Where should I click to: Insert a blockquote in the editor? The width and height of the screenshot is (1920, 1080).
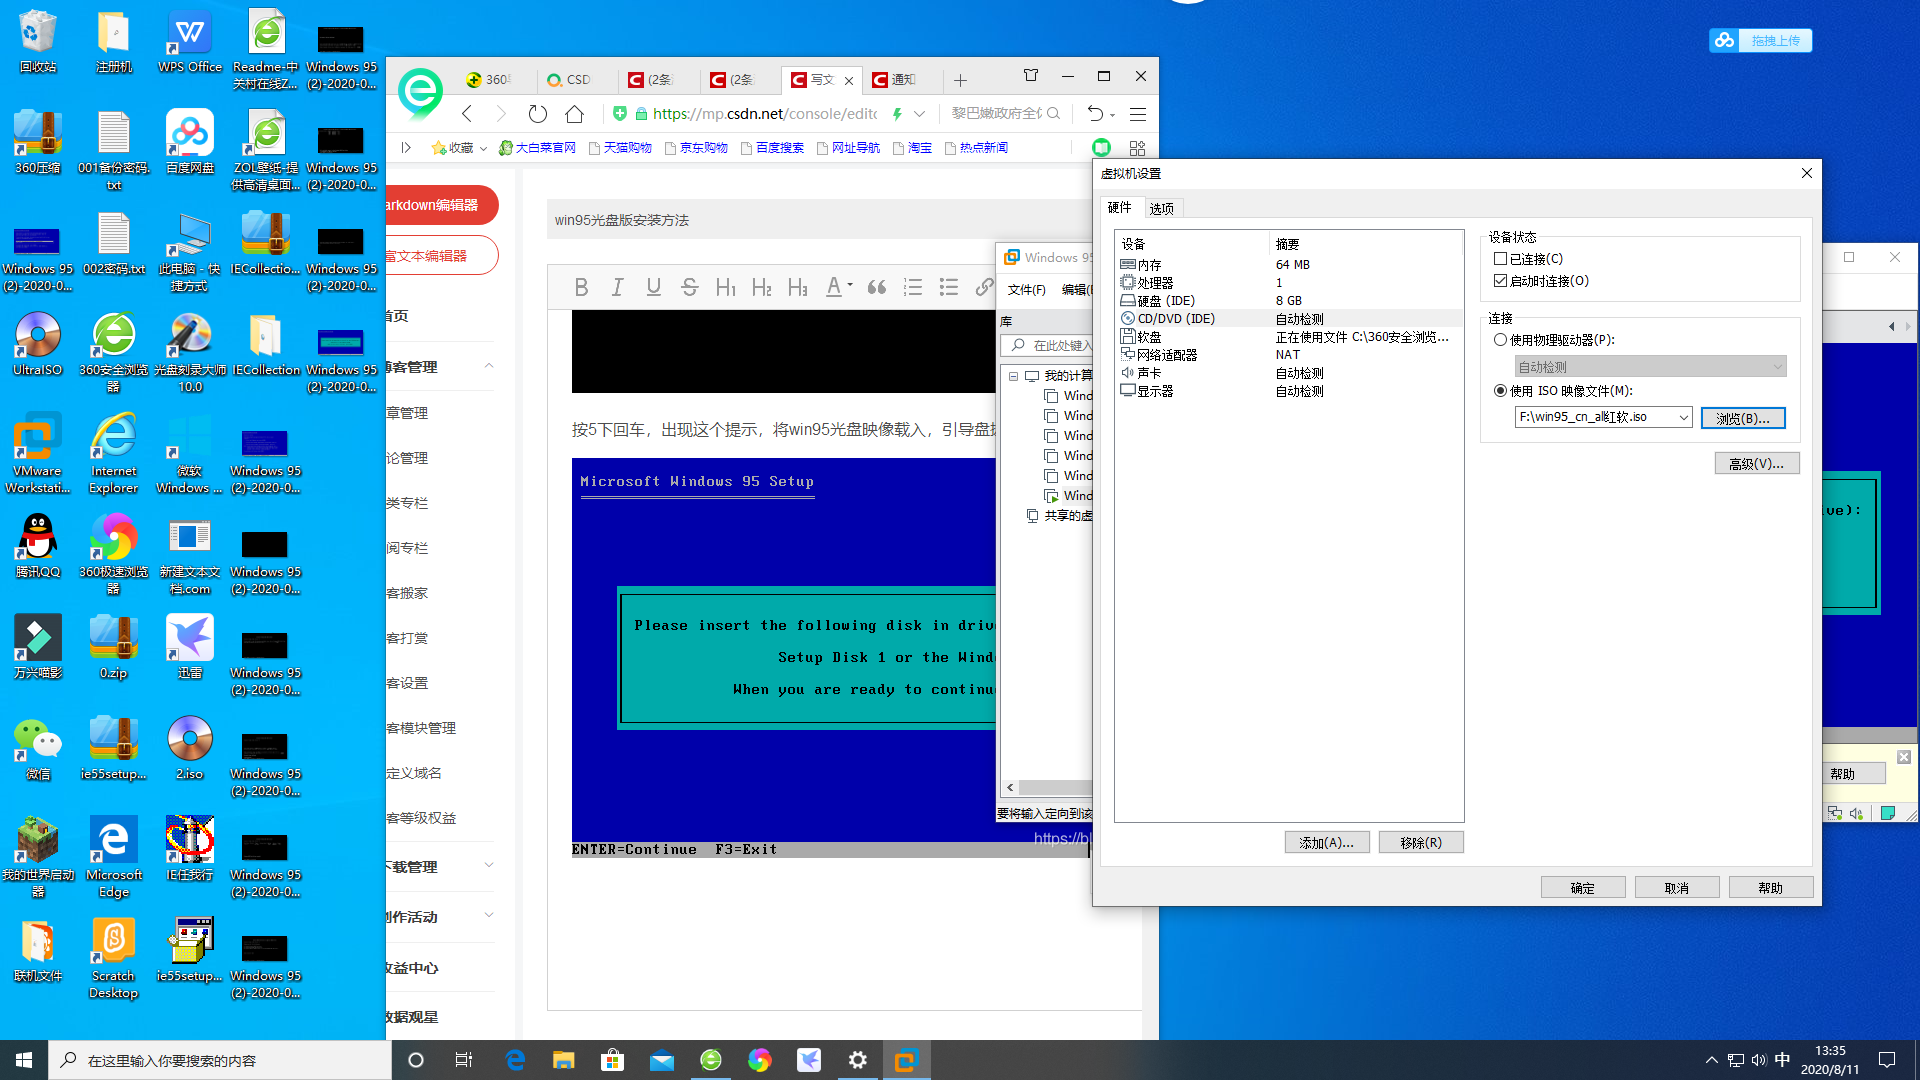pos(877,287)
